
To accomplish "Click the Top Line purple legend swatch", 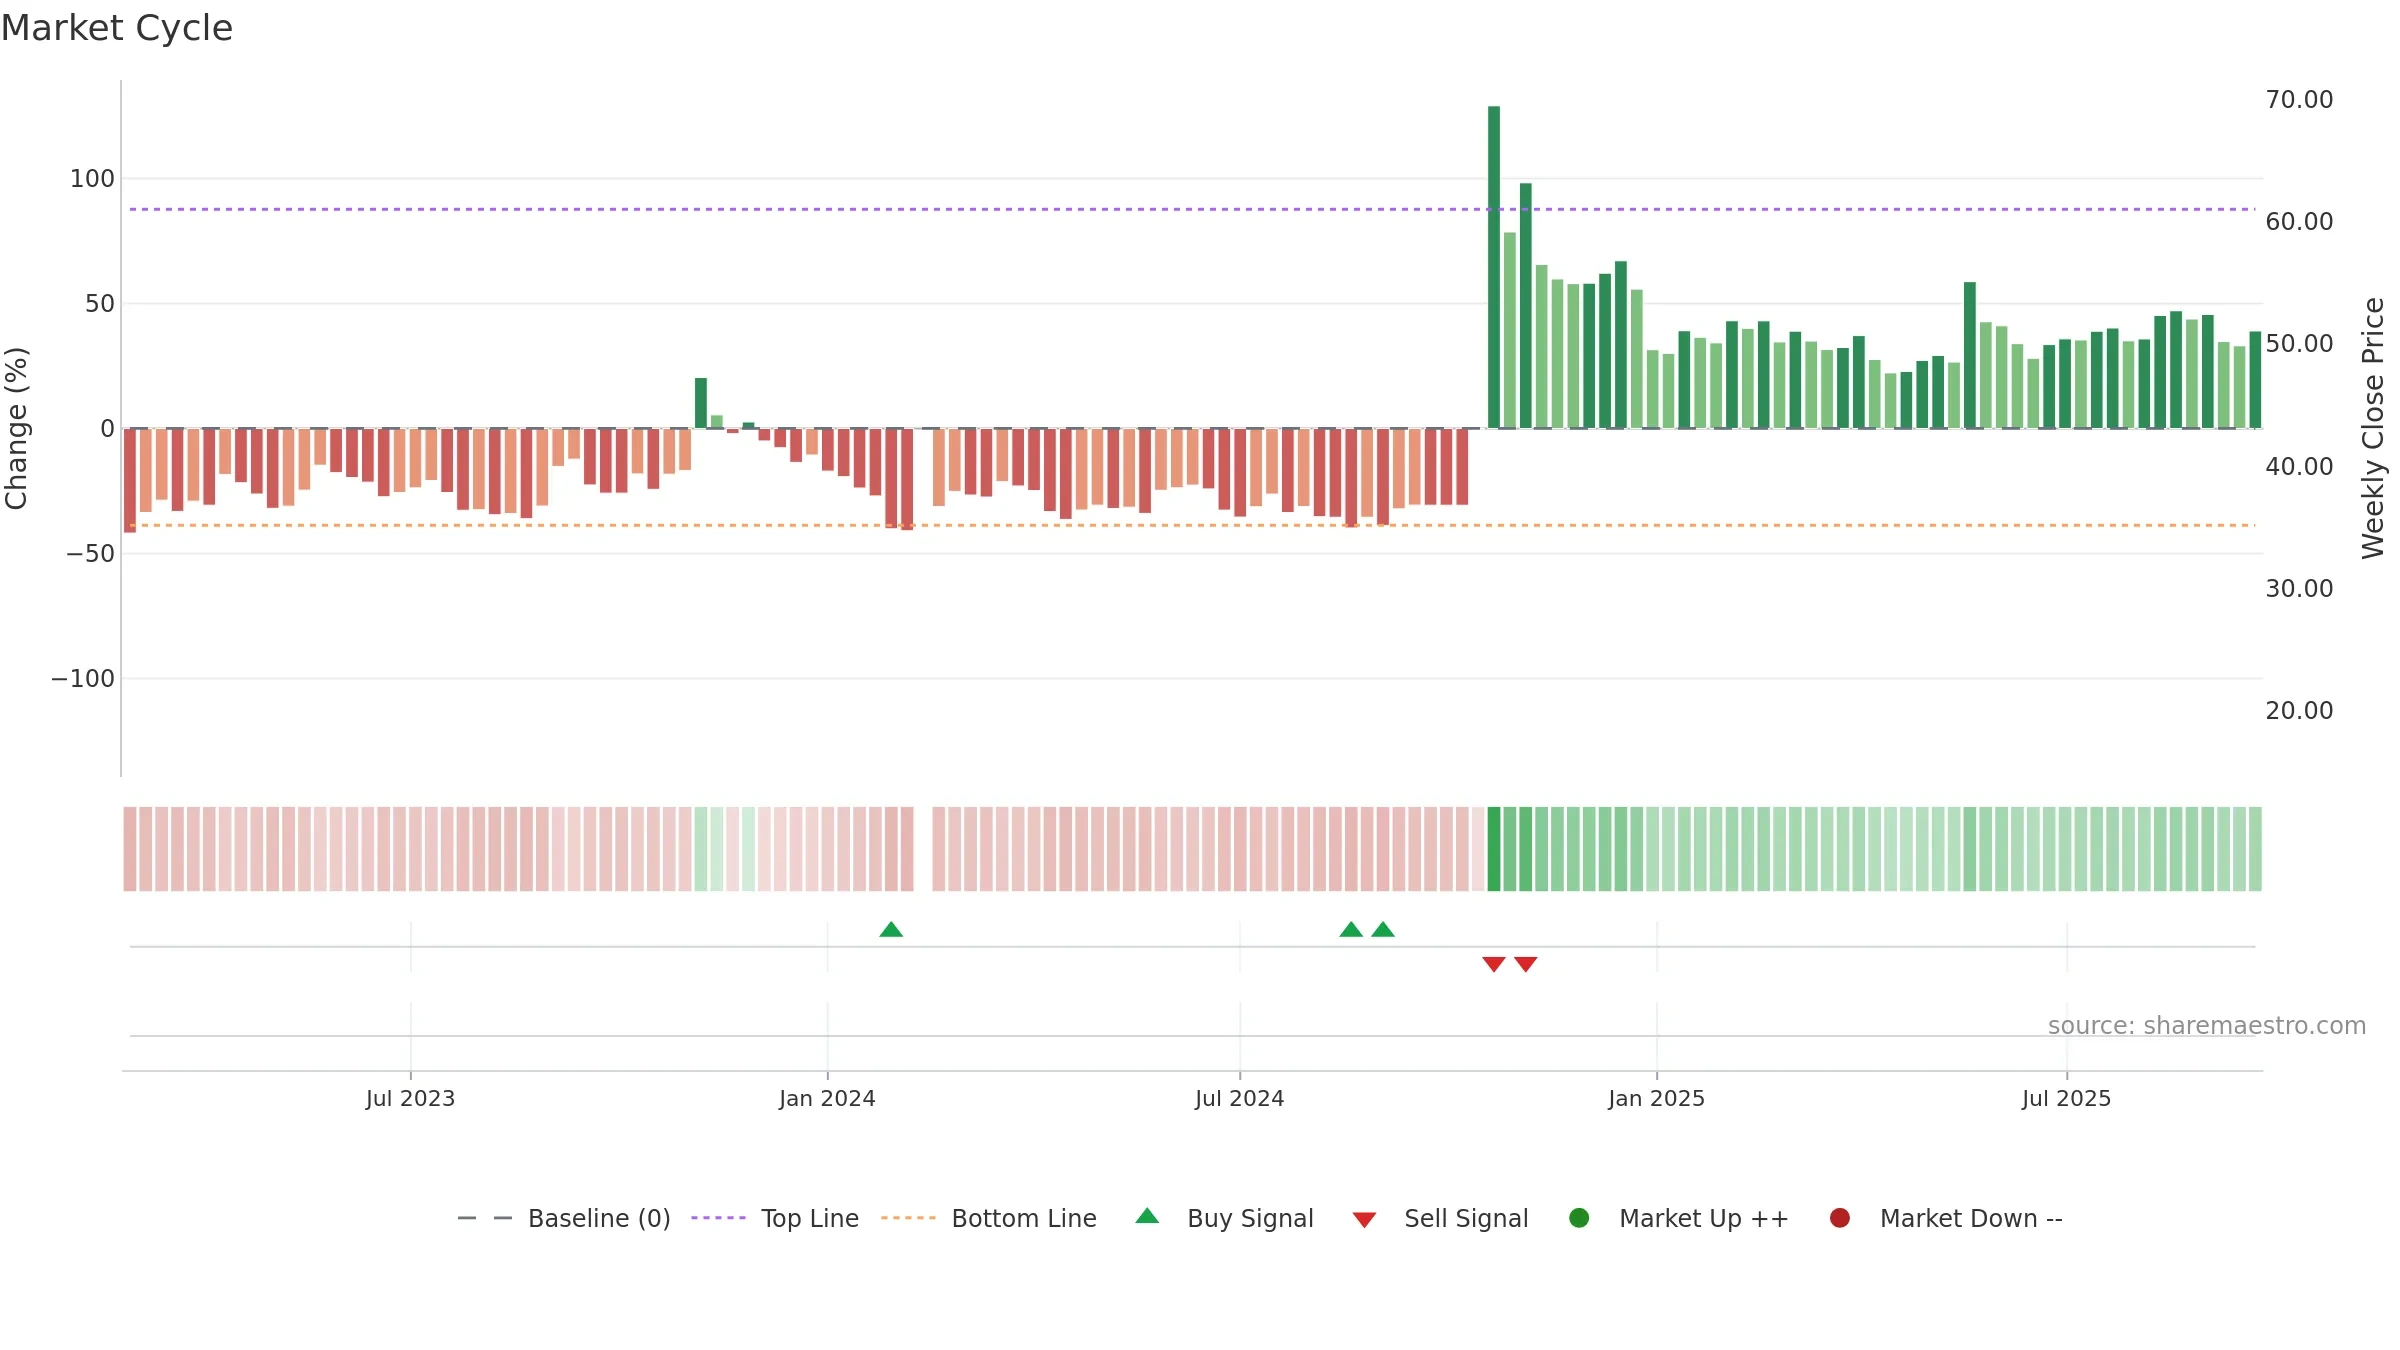I will pos(718,1218).
